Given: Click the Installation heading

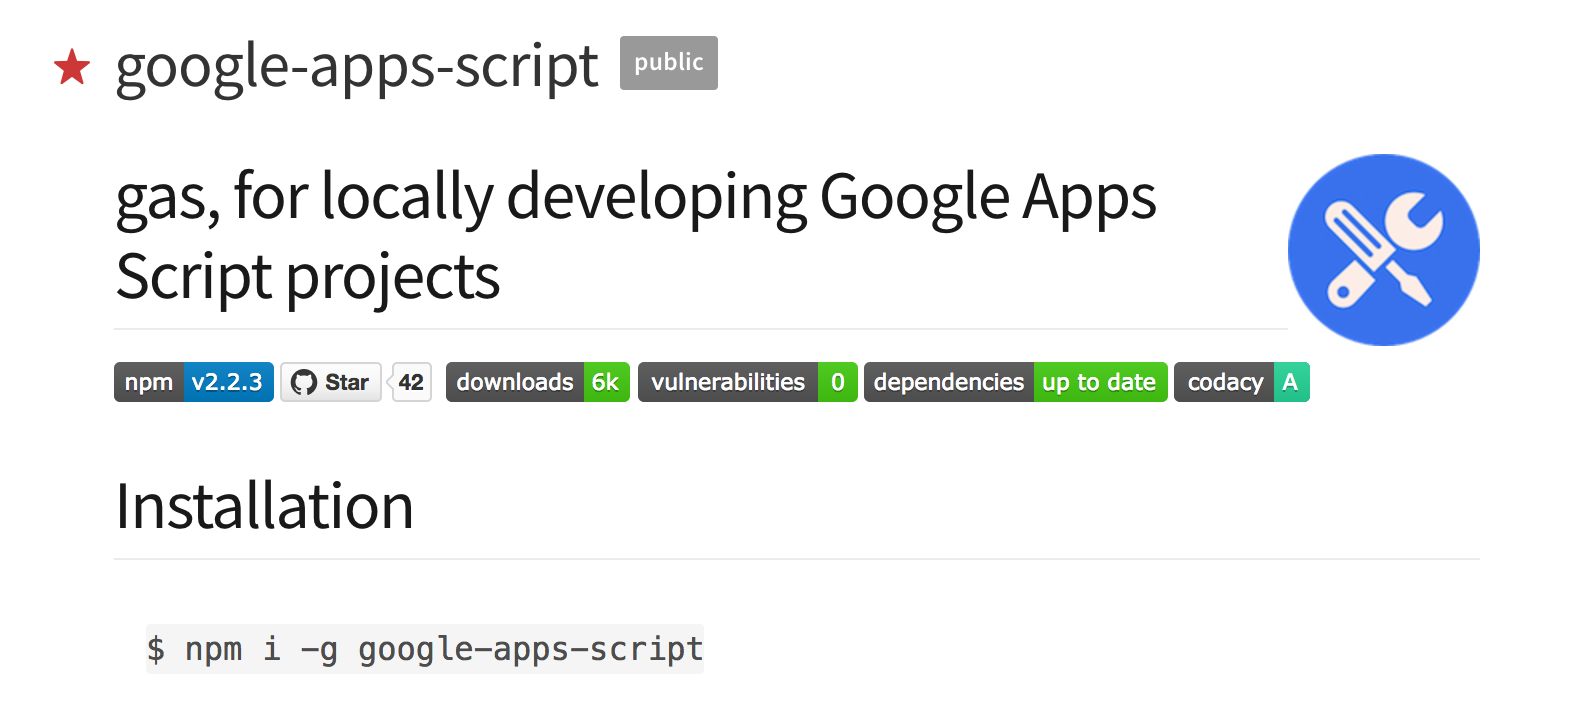Looking at the screenshot, I should pos(265,506).
